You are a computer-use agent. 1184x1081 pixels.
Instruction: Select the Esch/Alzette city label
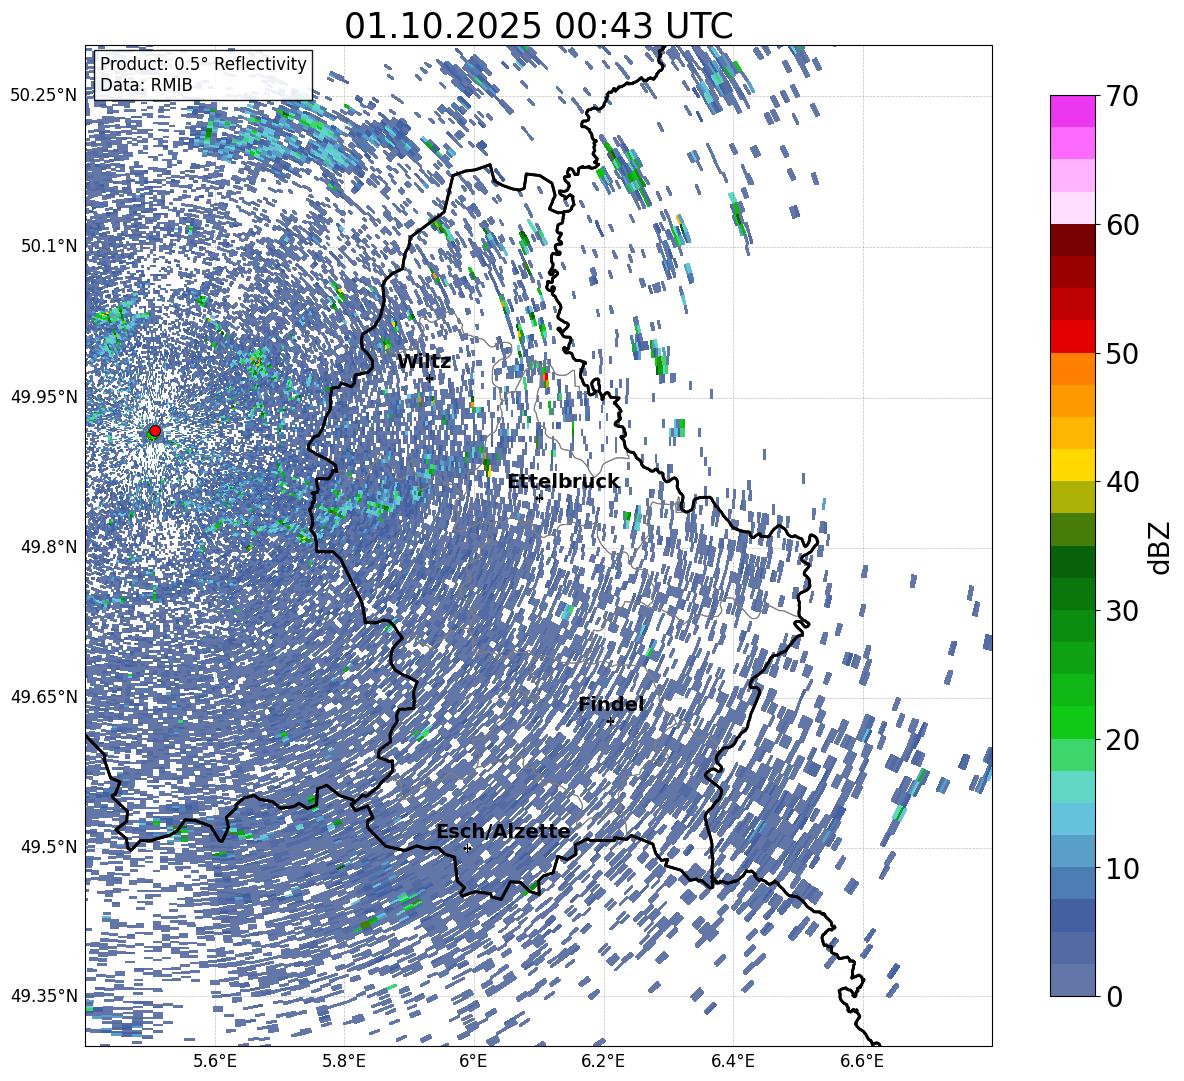coord(503,832)
